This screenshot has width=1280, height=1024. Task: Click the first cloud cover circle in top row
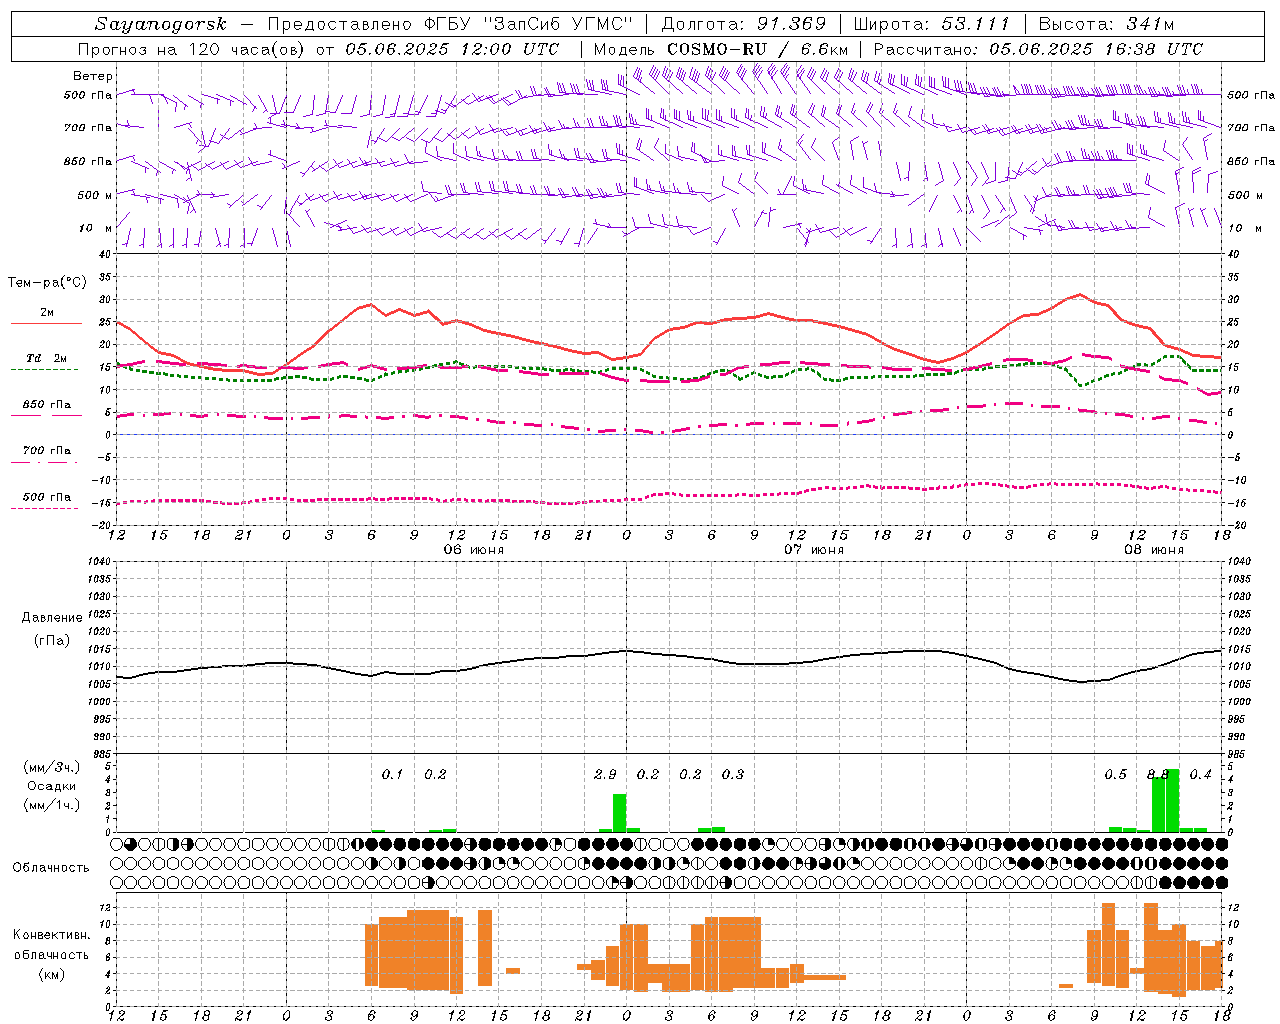[x=117, y=844]
